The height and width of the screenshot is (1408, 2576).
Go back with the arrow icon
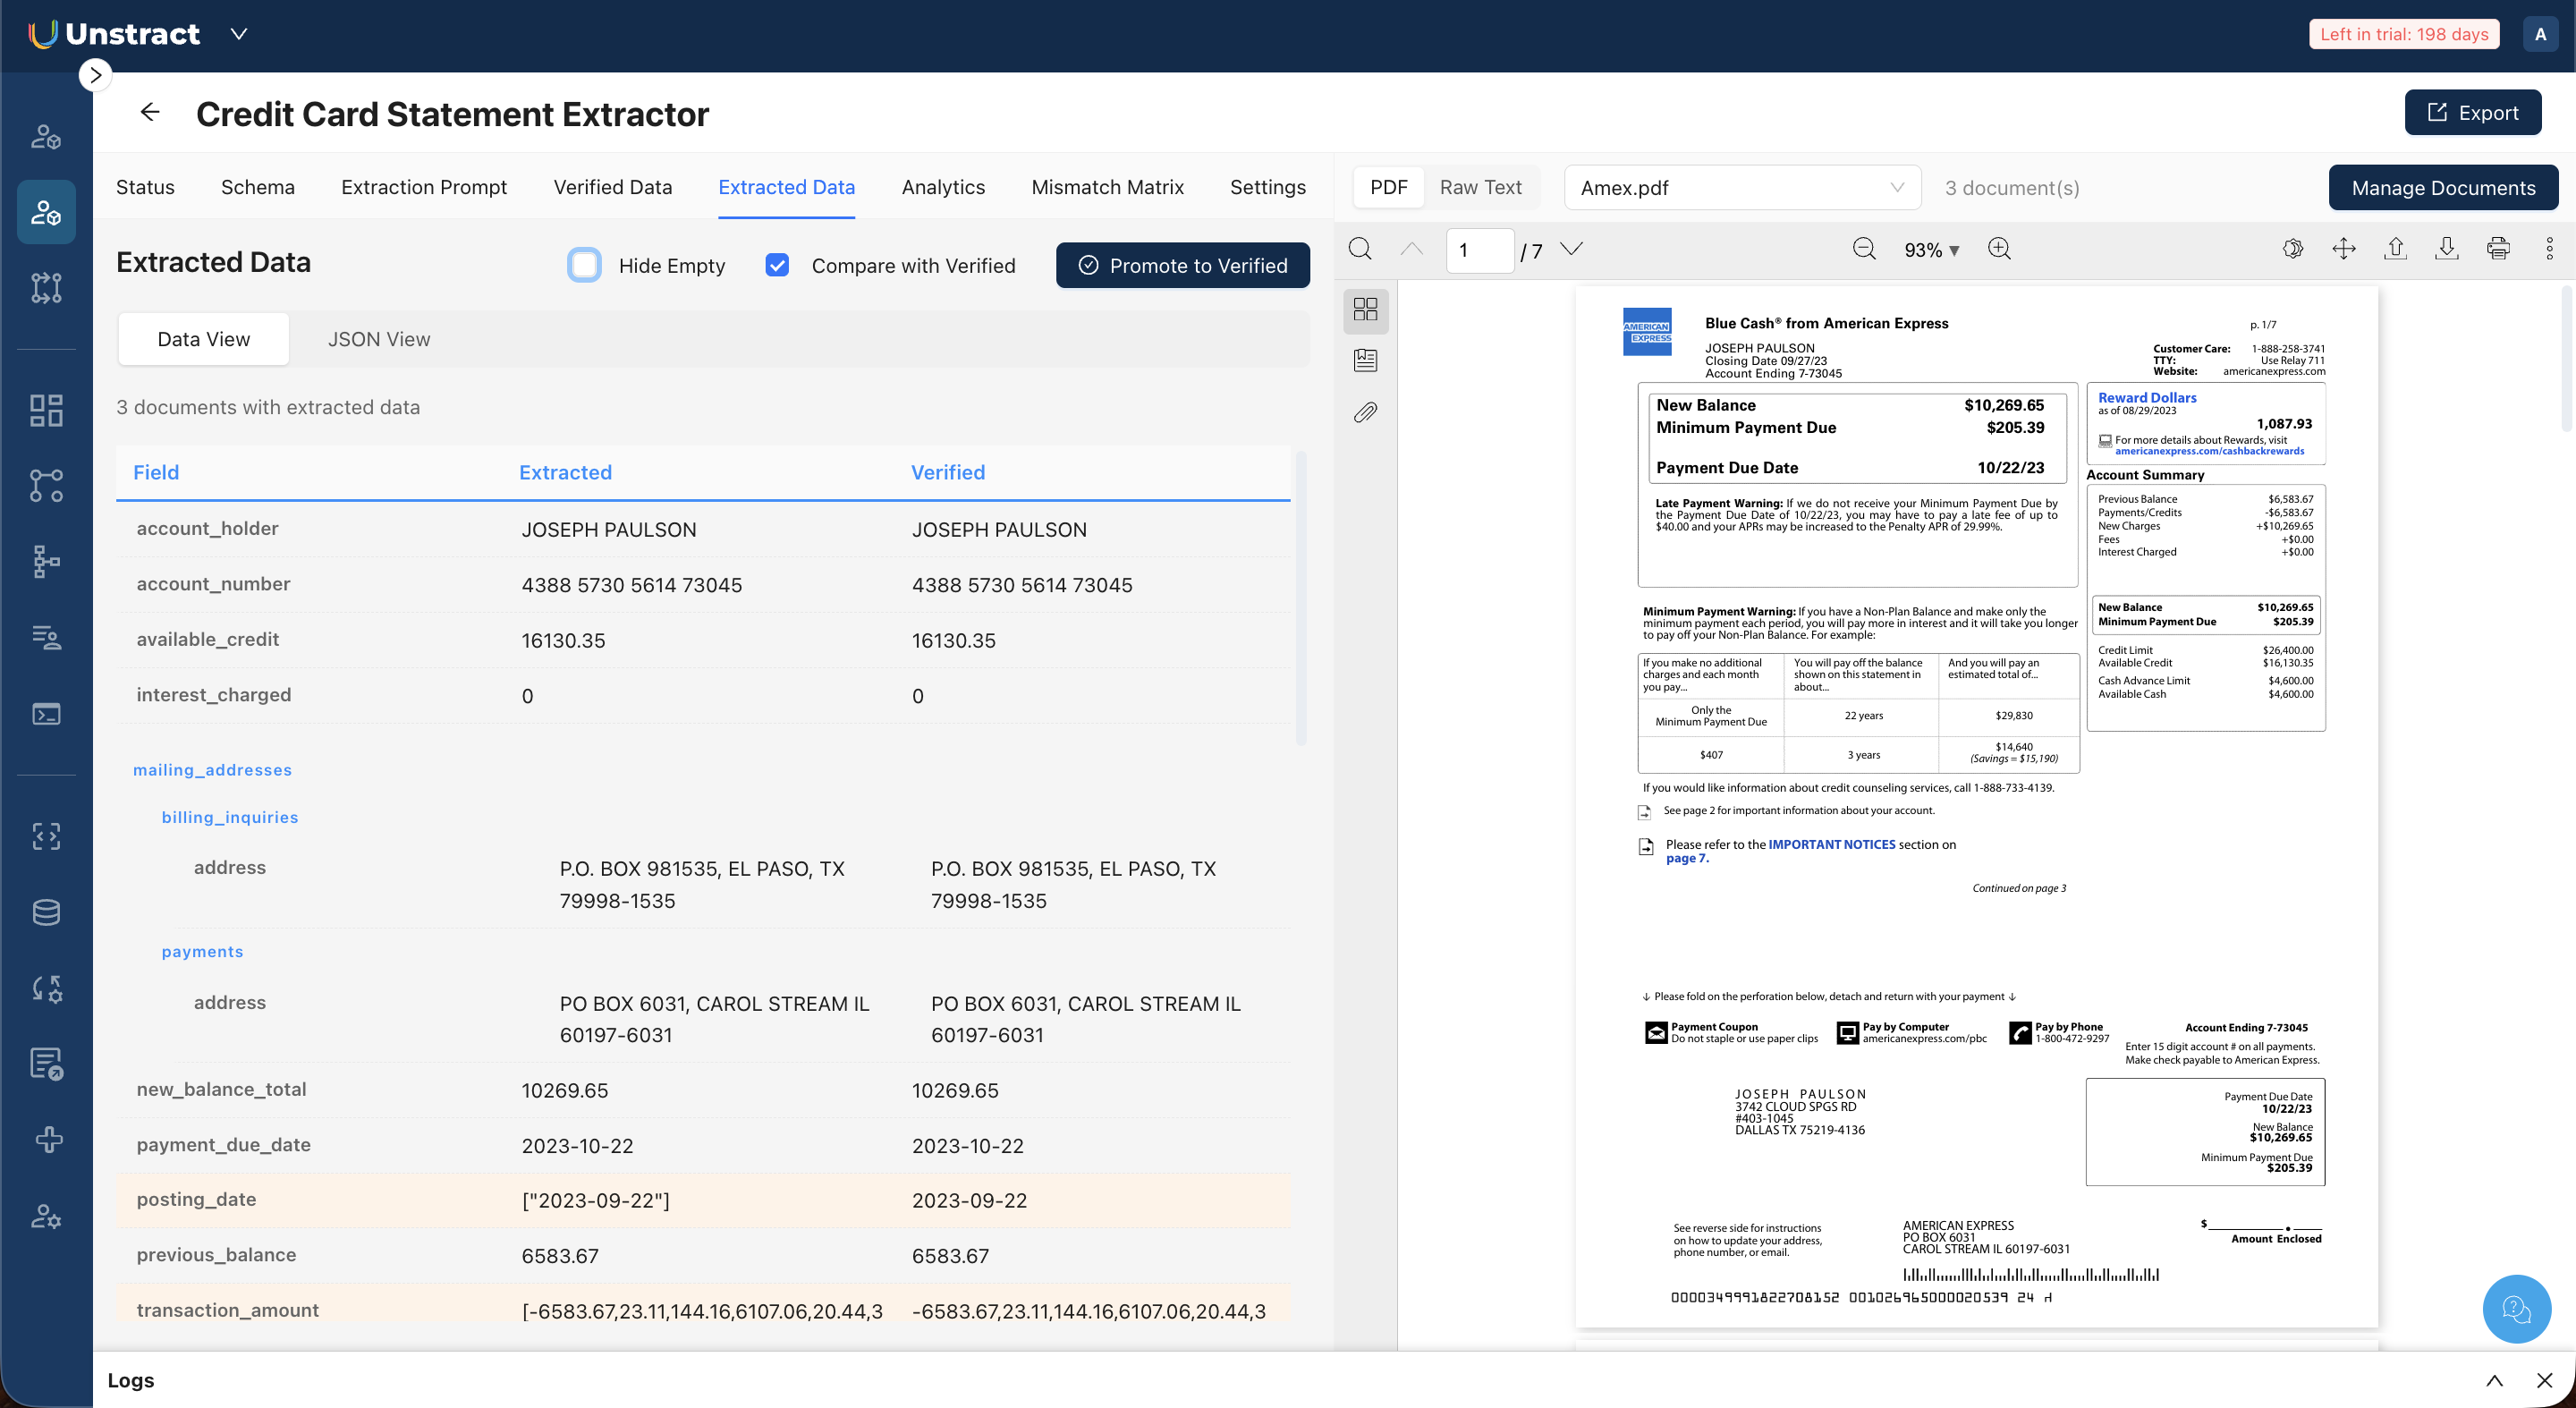coord(150,112)
